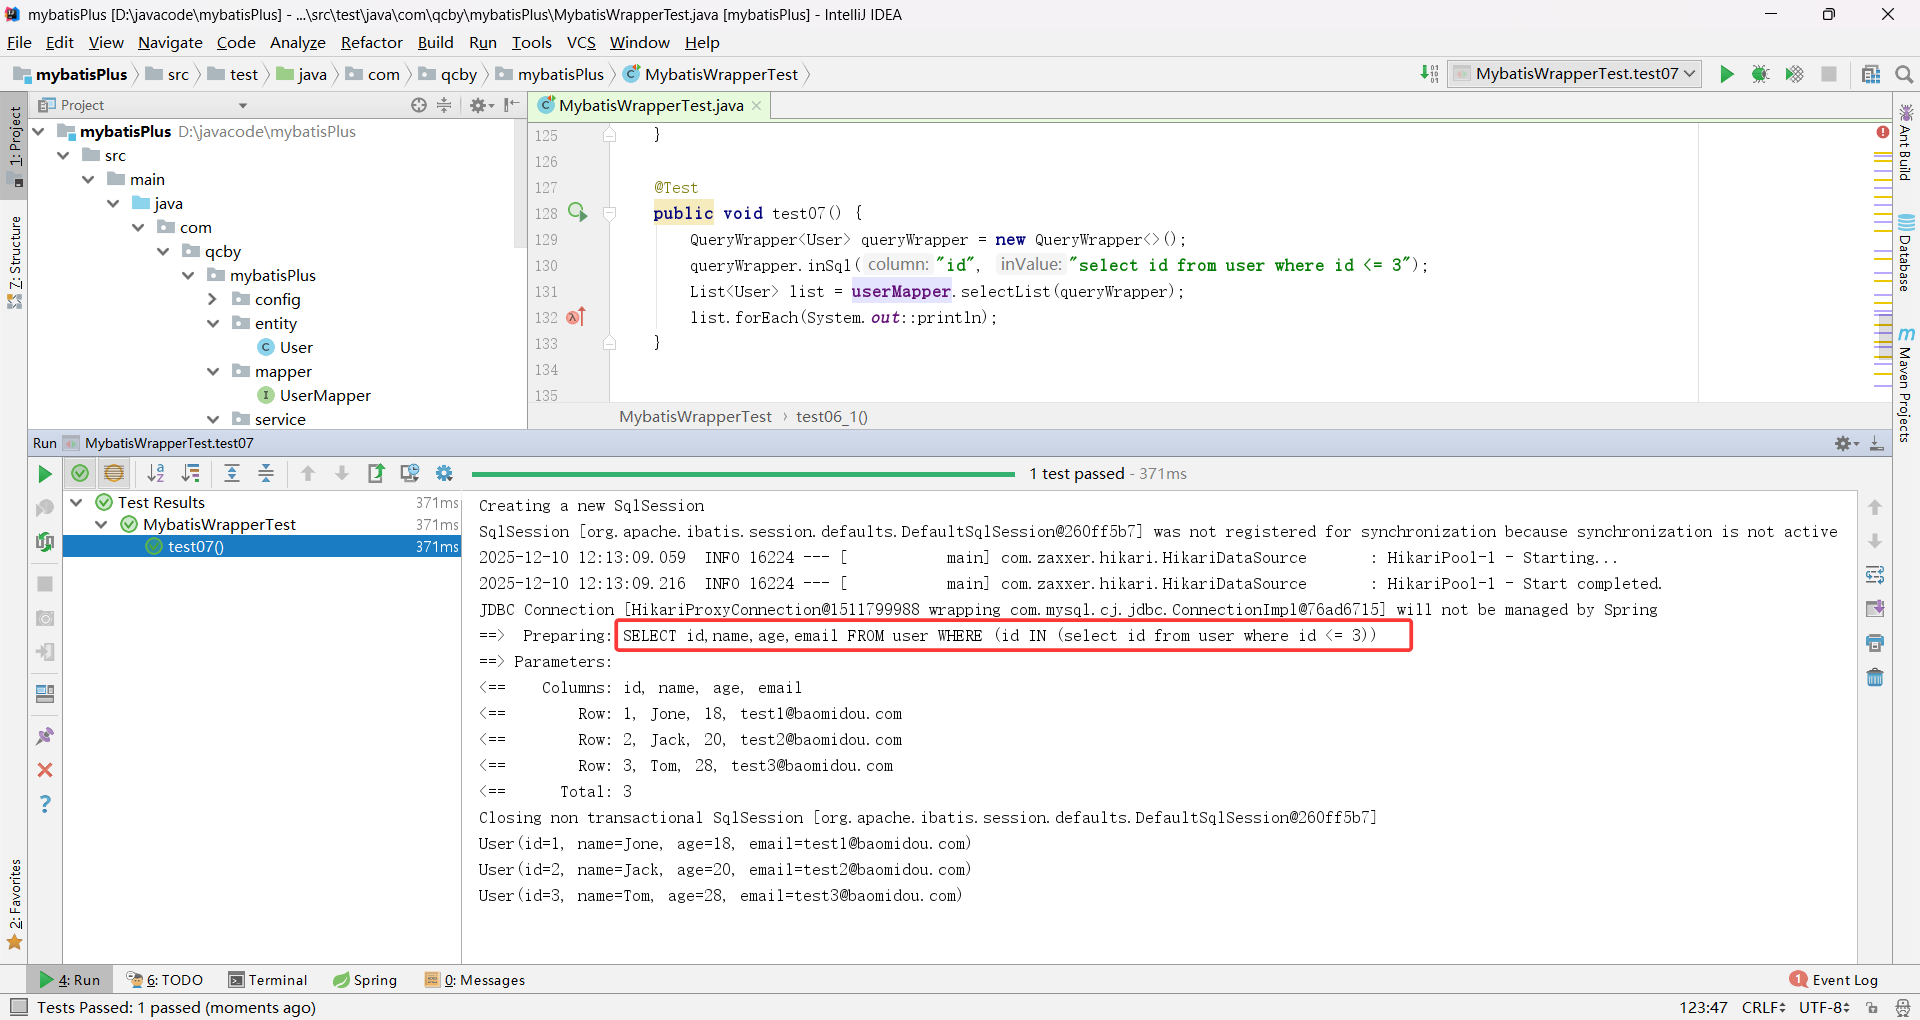Toggle Show Ignored tests filter
The height and width of the screenshot is (1020, 1920).
[x=114, y=474]
